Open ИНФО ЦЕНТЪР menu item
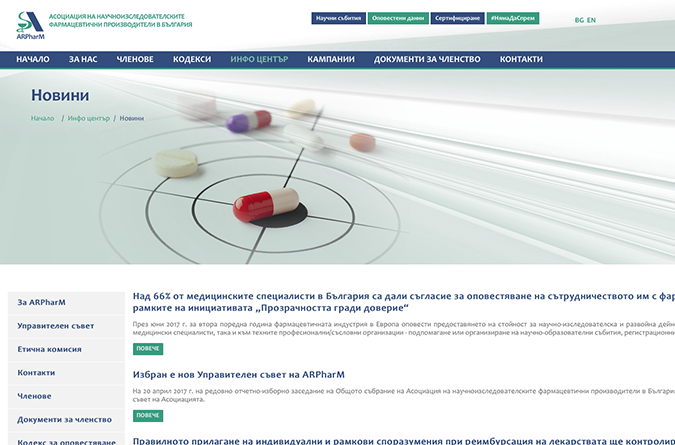 tap(259, 59)
